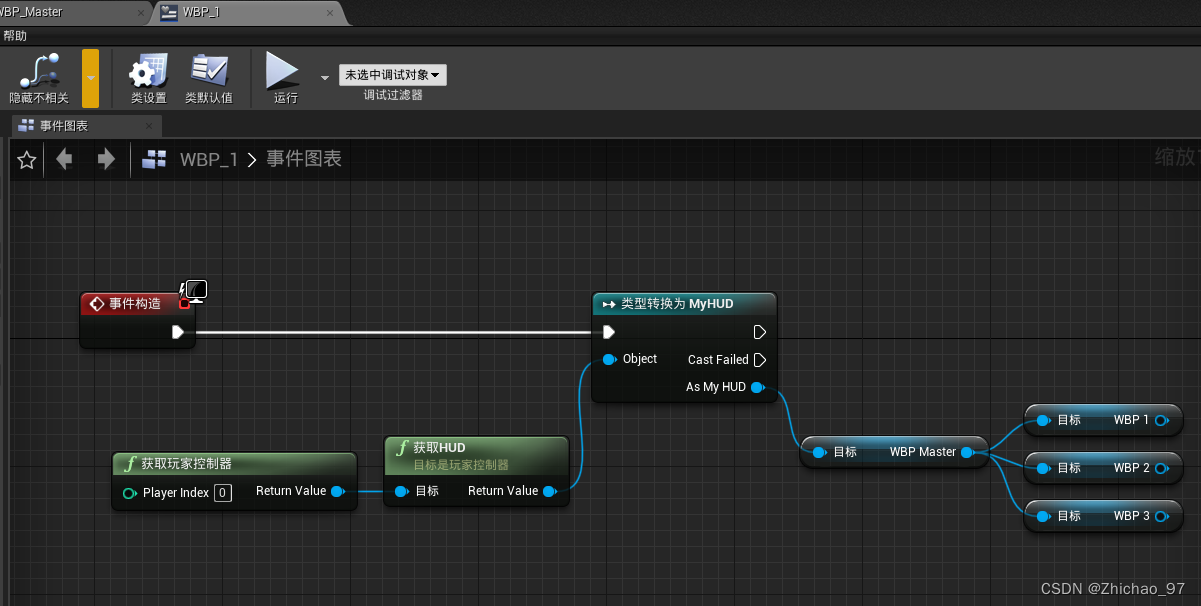Click the WBP 2 output pin
1201x606 pixels.
coord(1161,468)
